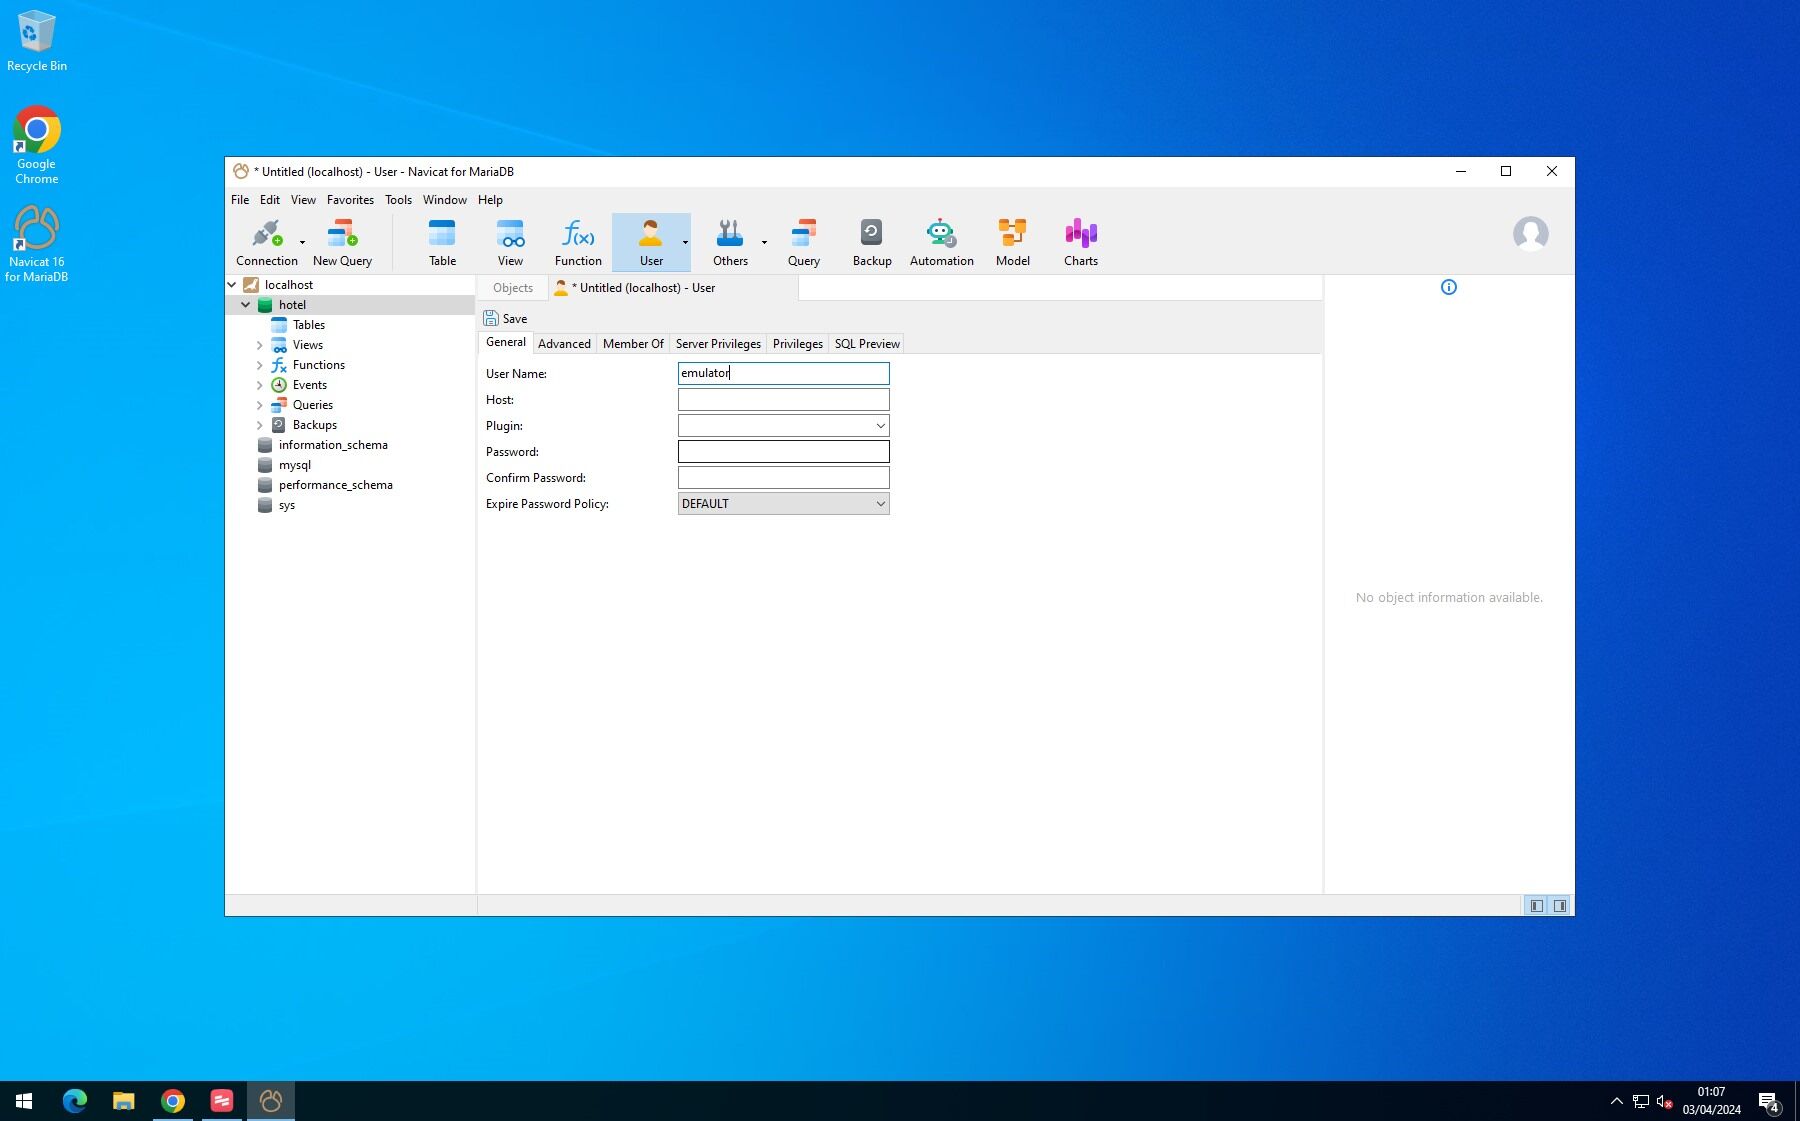Open the Favorites menu

pos(350,200)
